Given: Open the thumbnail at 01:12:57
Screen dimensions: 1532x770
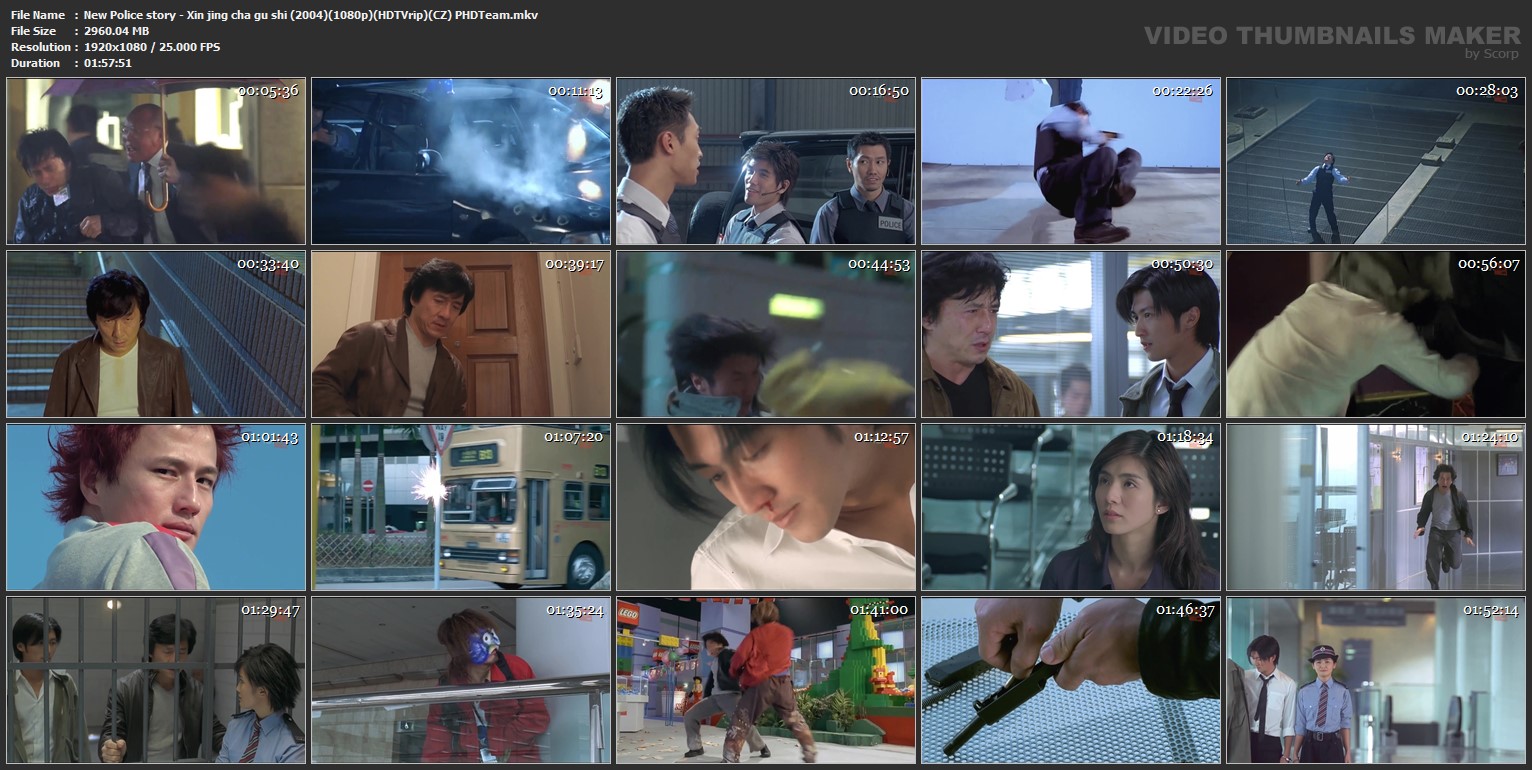Looking at the screenshot, I should (766, 507).
